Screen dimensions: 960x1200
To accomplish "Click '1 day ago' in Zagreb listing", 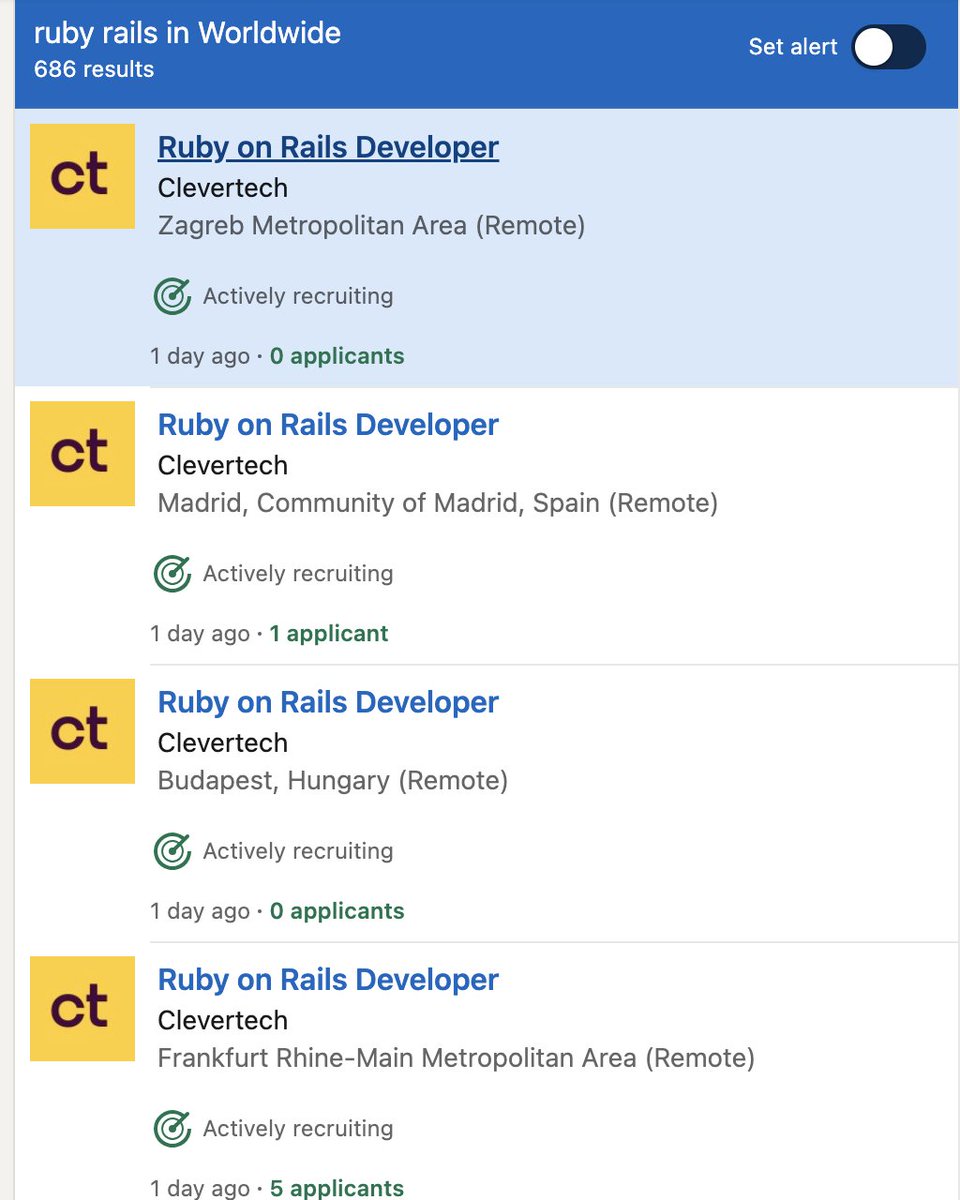I will [200, 356].
